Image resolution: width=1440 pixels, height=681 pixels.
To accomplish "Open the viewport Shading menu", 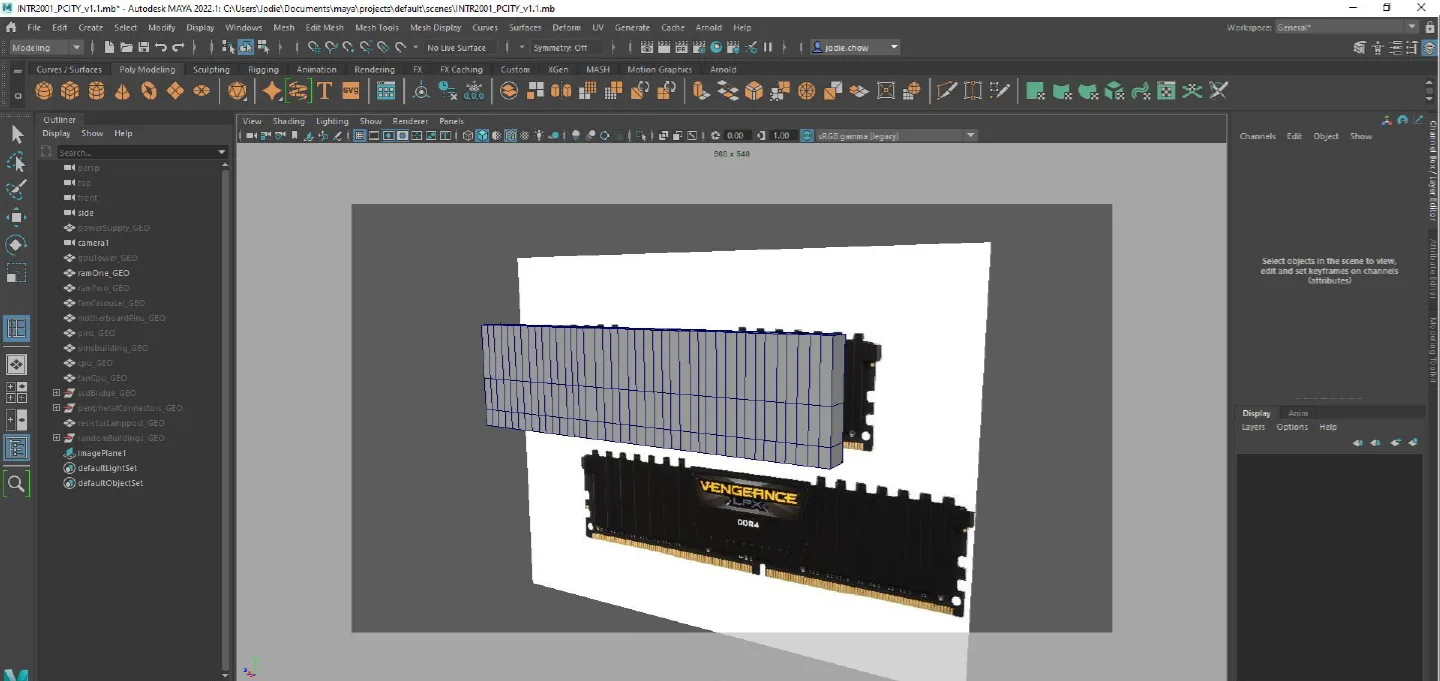I will [x=288, y=121].
